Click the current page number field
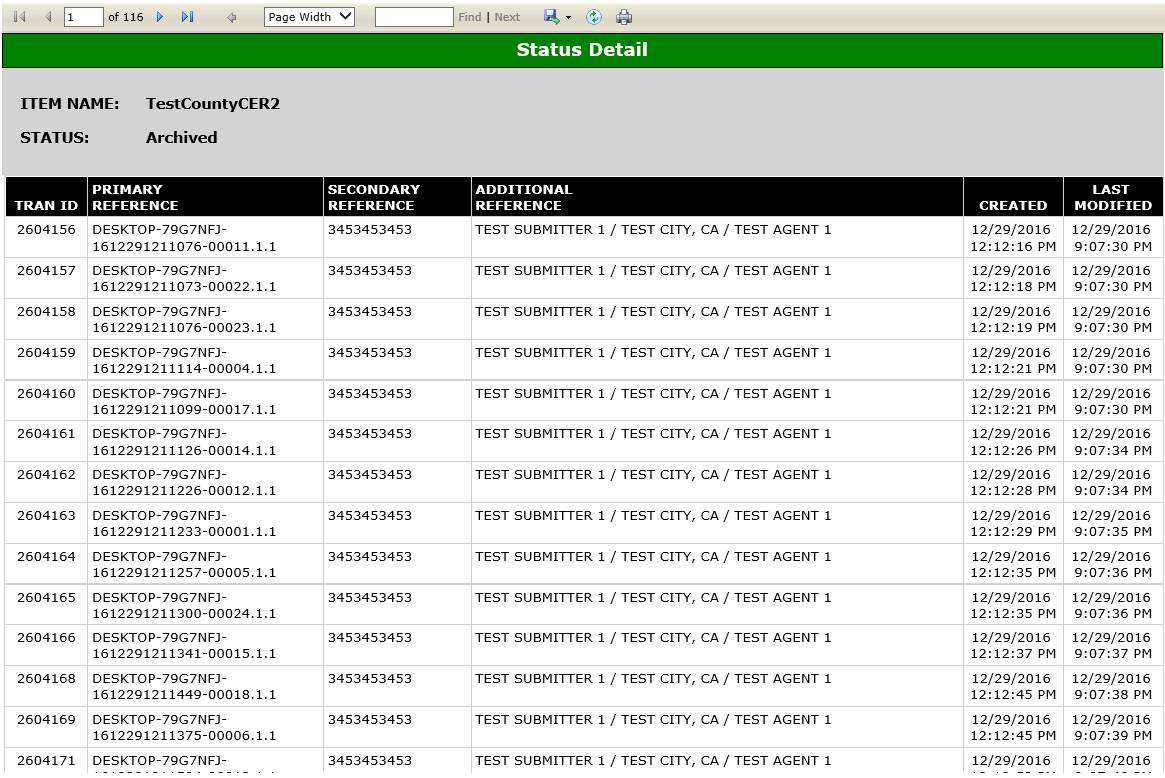The width and height of the screenshot is (1165, 778). tap(83, 17)
